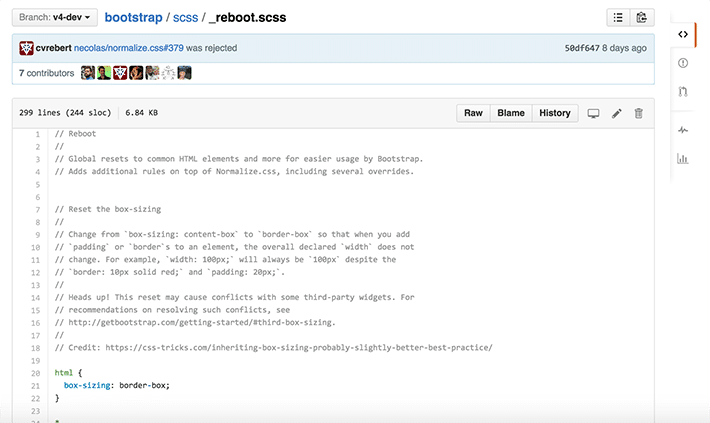Click the '299 lines (244 sloc)' info
The image size is (710, 423).
pyautogui.click(x=65, y=113)
